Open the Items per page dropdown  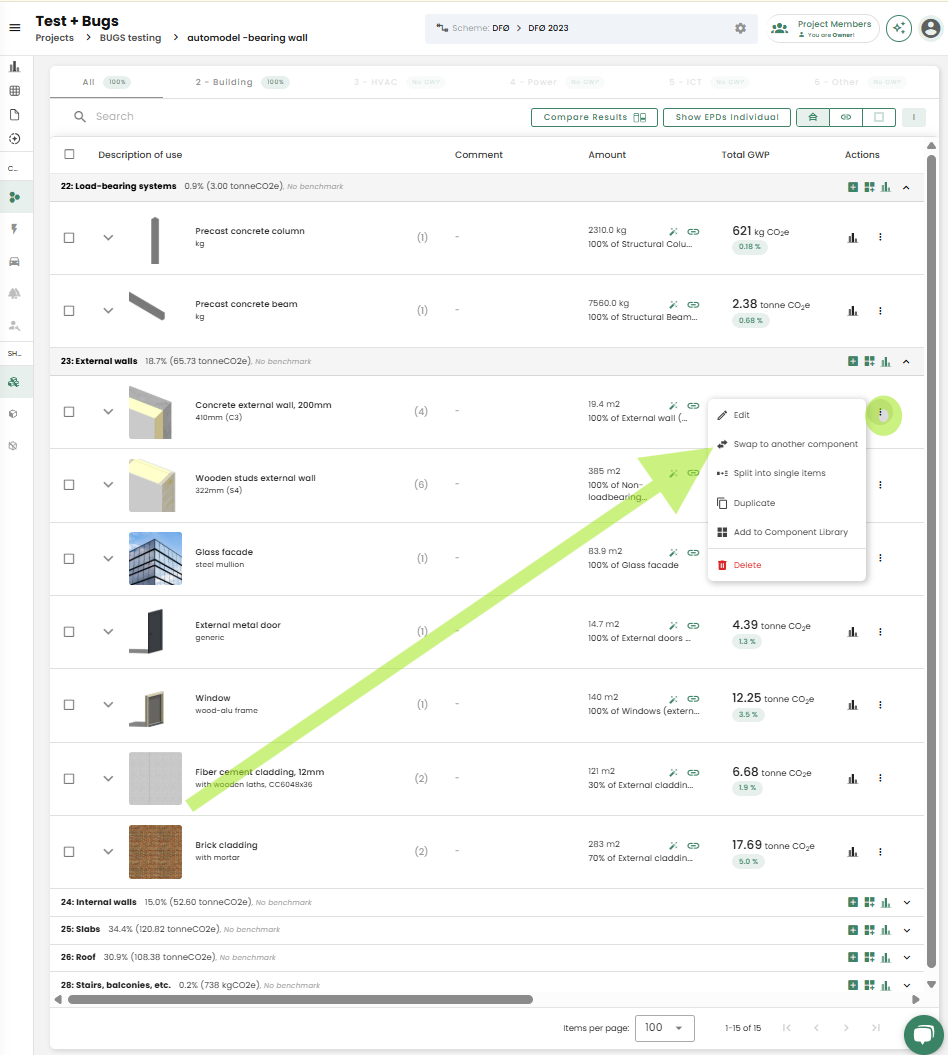[x=665, y=1027]
